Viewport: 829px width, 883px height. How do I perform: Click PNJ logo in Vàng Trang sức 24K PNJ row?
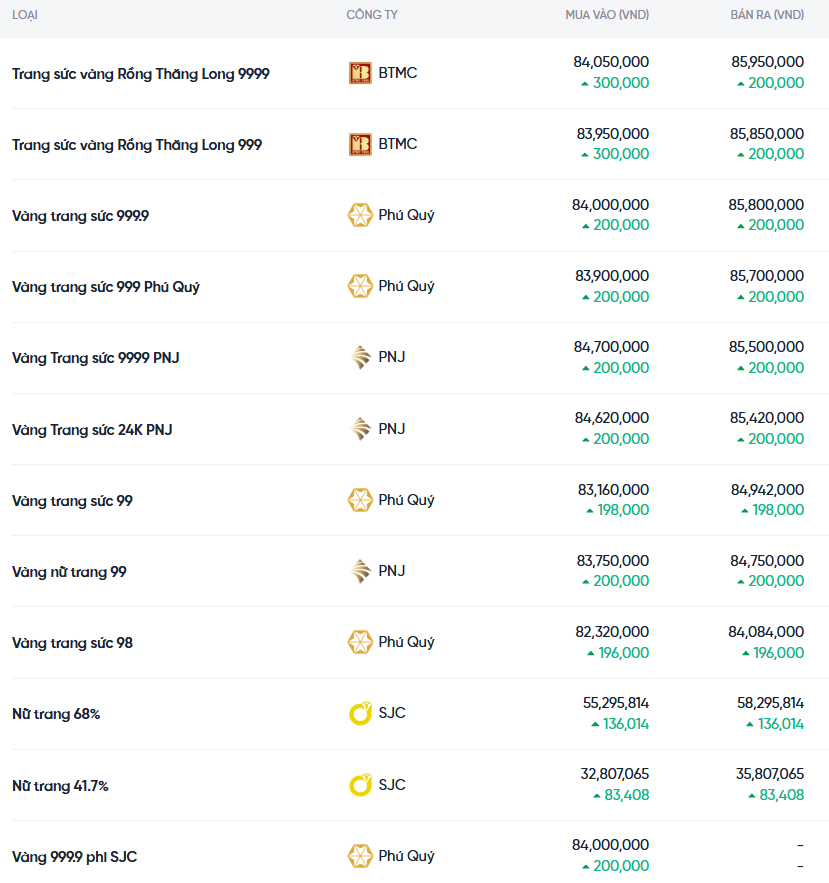coord(360,429)
